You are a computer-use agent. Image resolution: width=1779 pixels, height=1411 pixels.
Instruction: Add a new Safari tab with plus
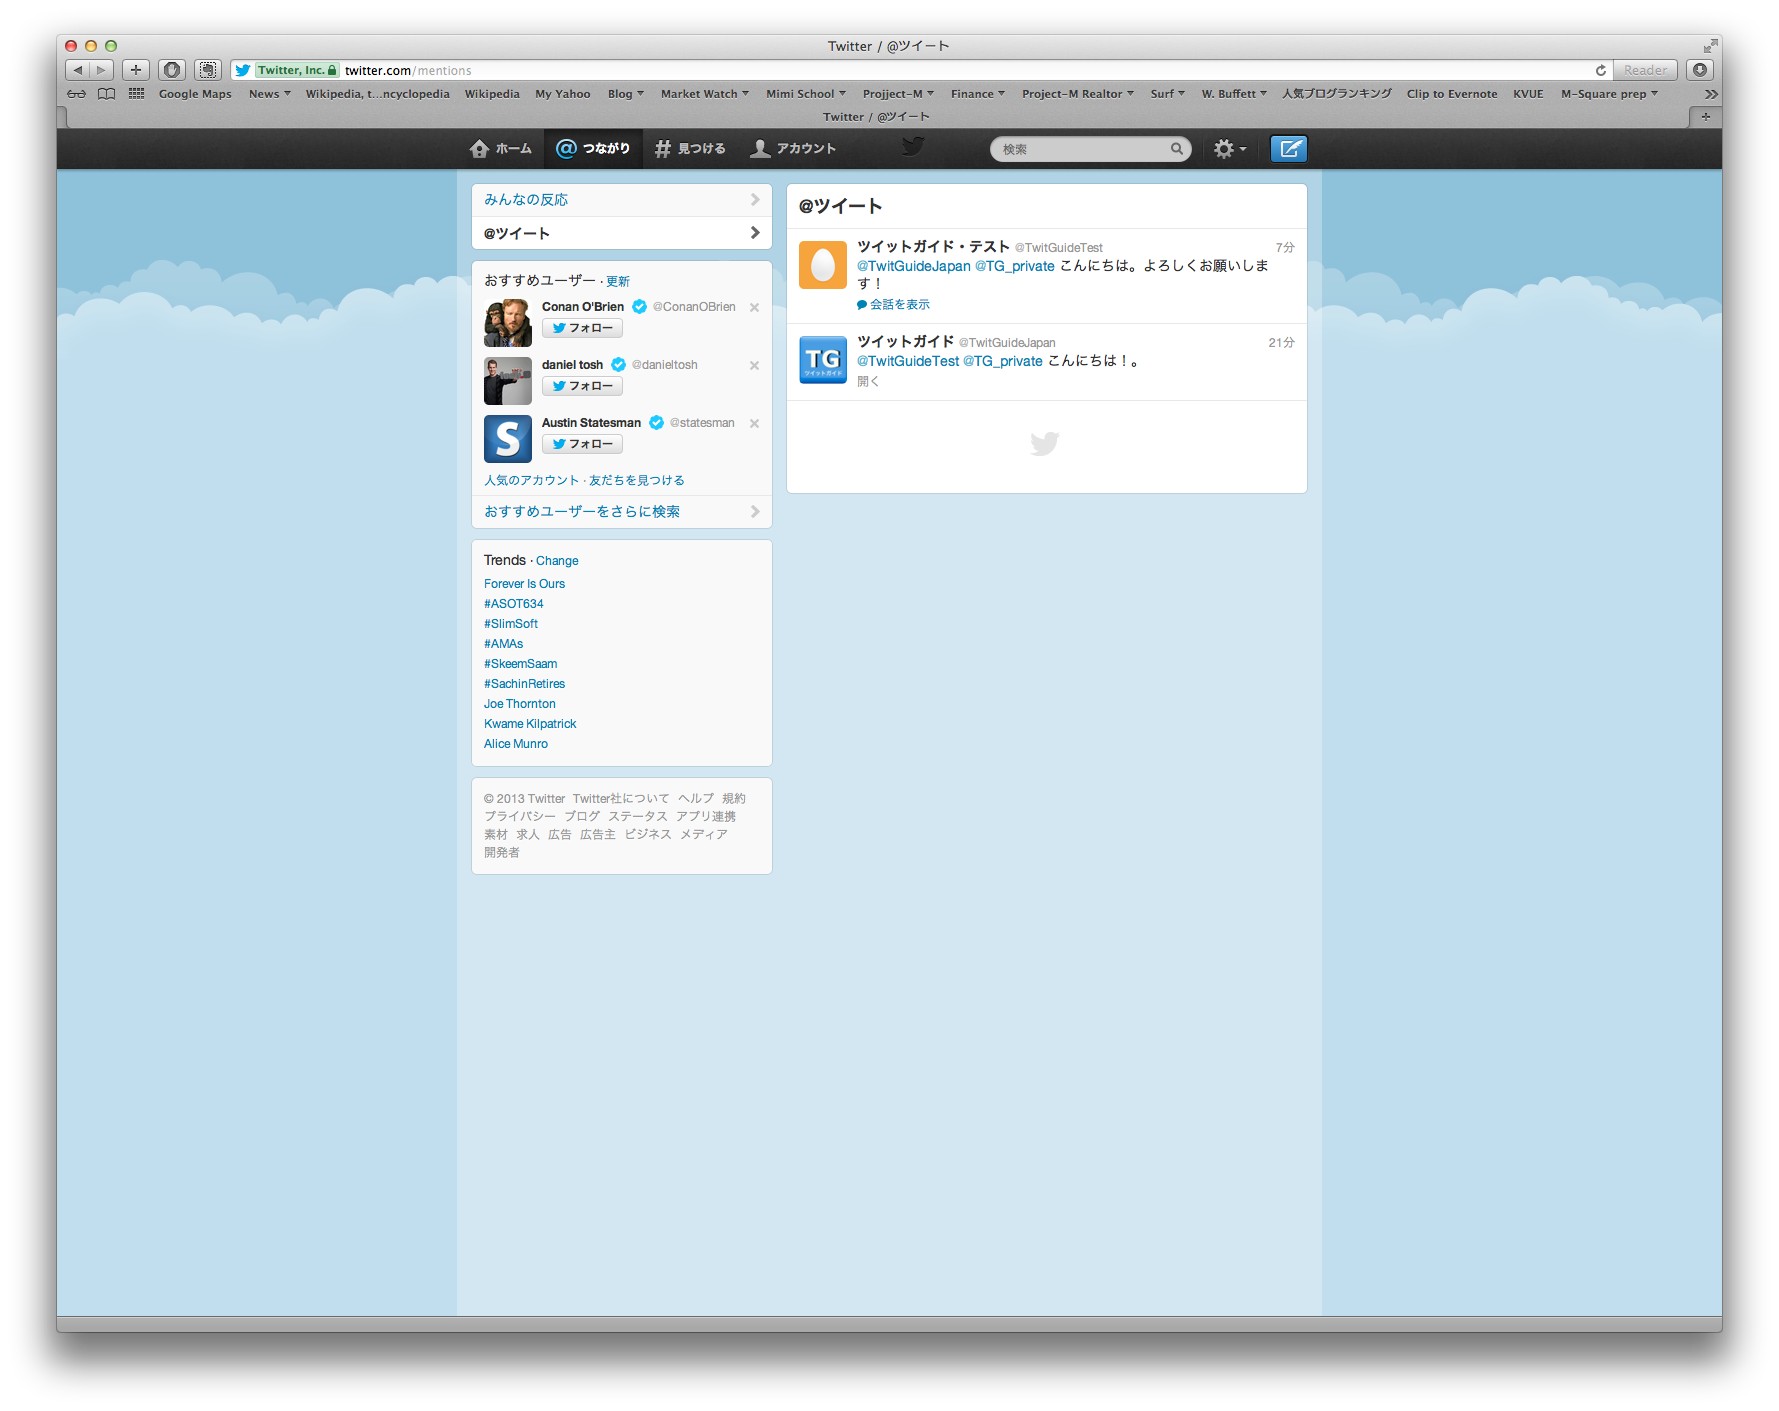click(x=1705, y=117)
